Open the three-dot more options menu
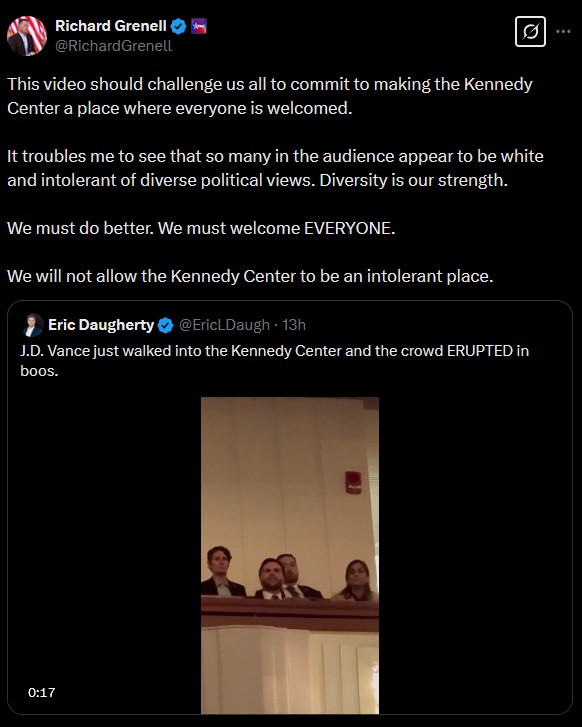The height and width of the screenshot is (727, 582). tap(563, 32)
